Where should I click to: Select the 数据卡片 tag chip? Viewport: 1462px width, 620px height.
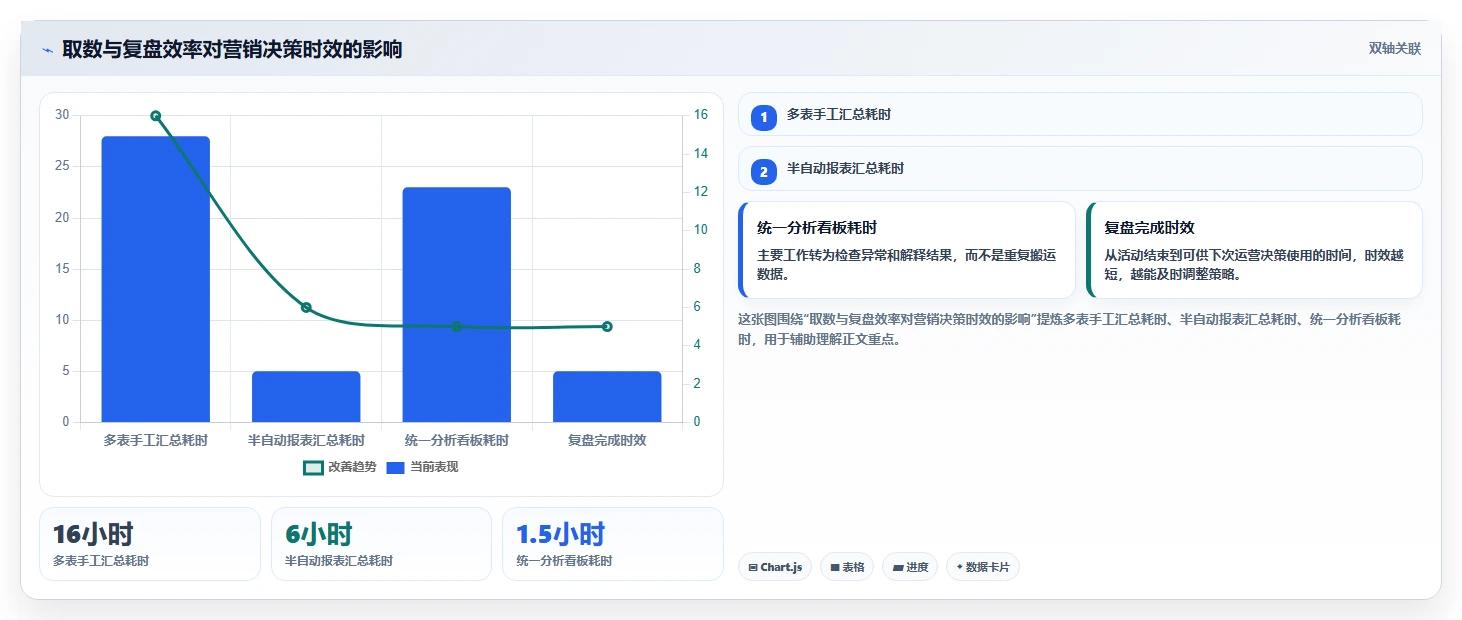point(983,567)
